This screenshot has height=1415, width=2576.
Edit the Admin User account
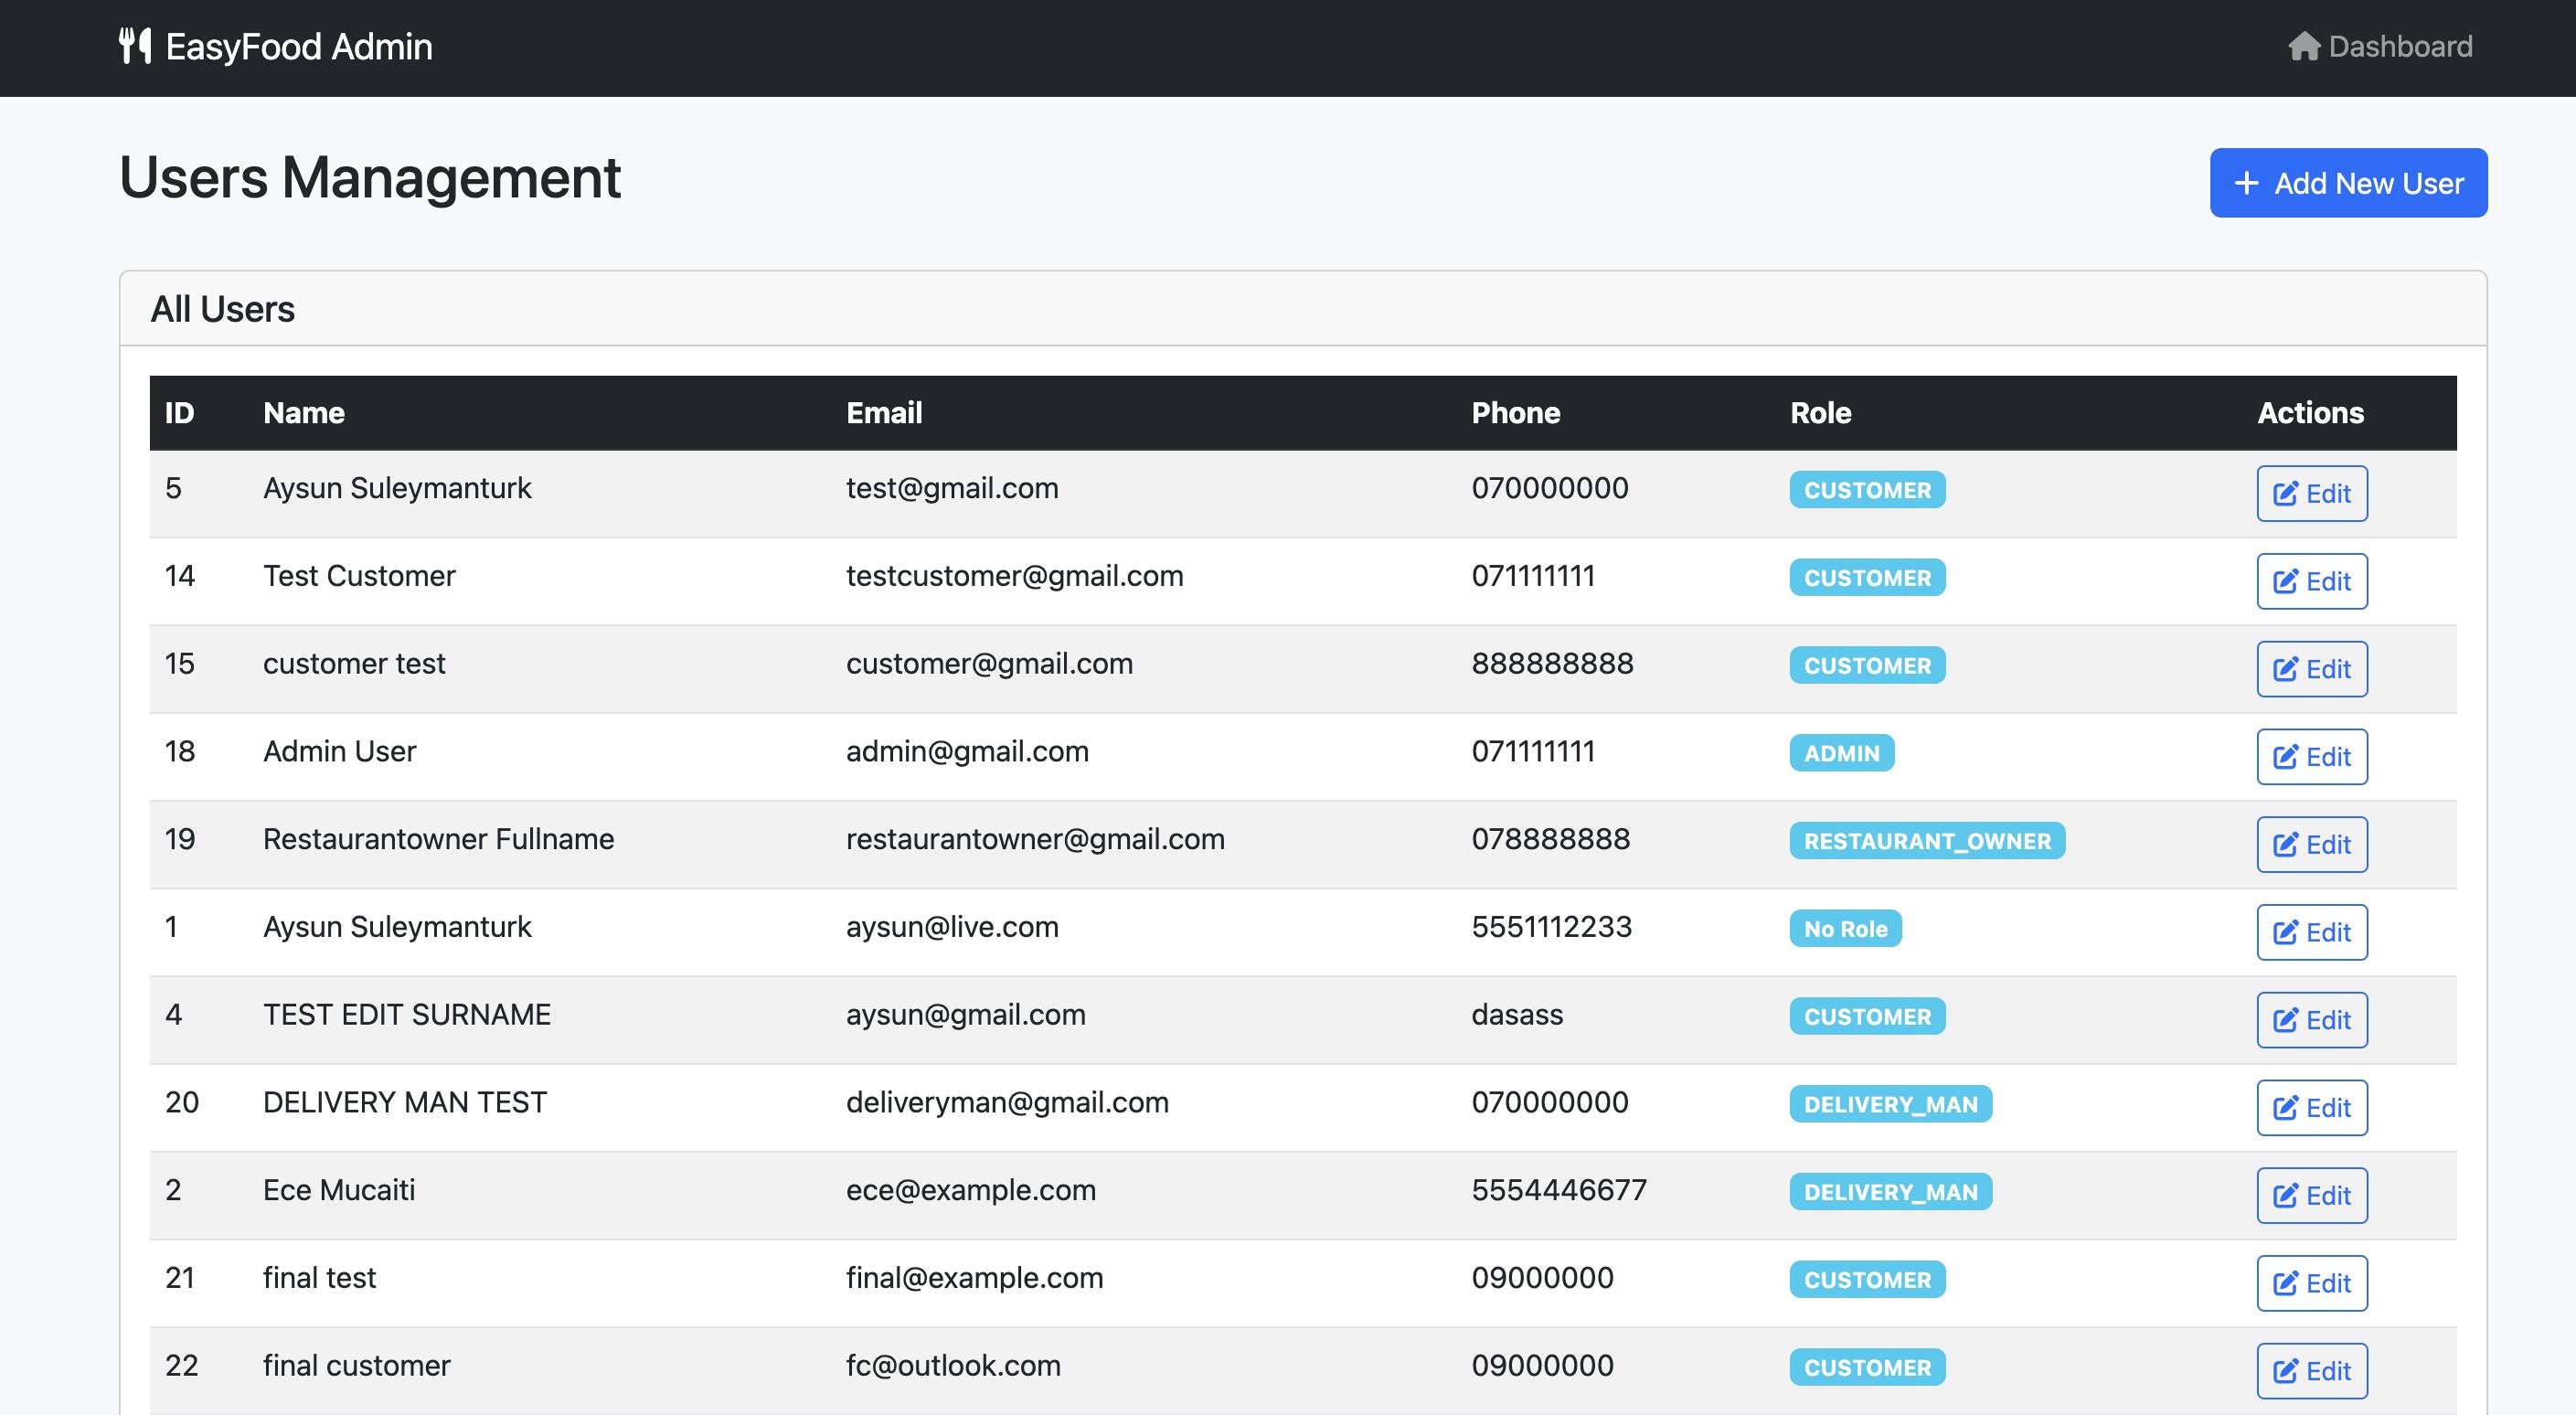(2311, 757)
